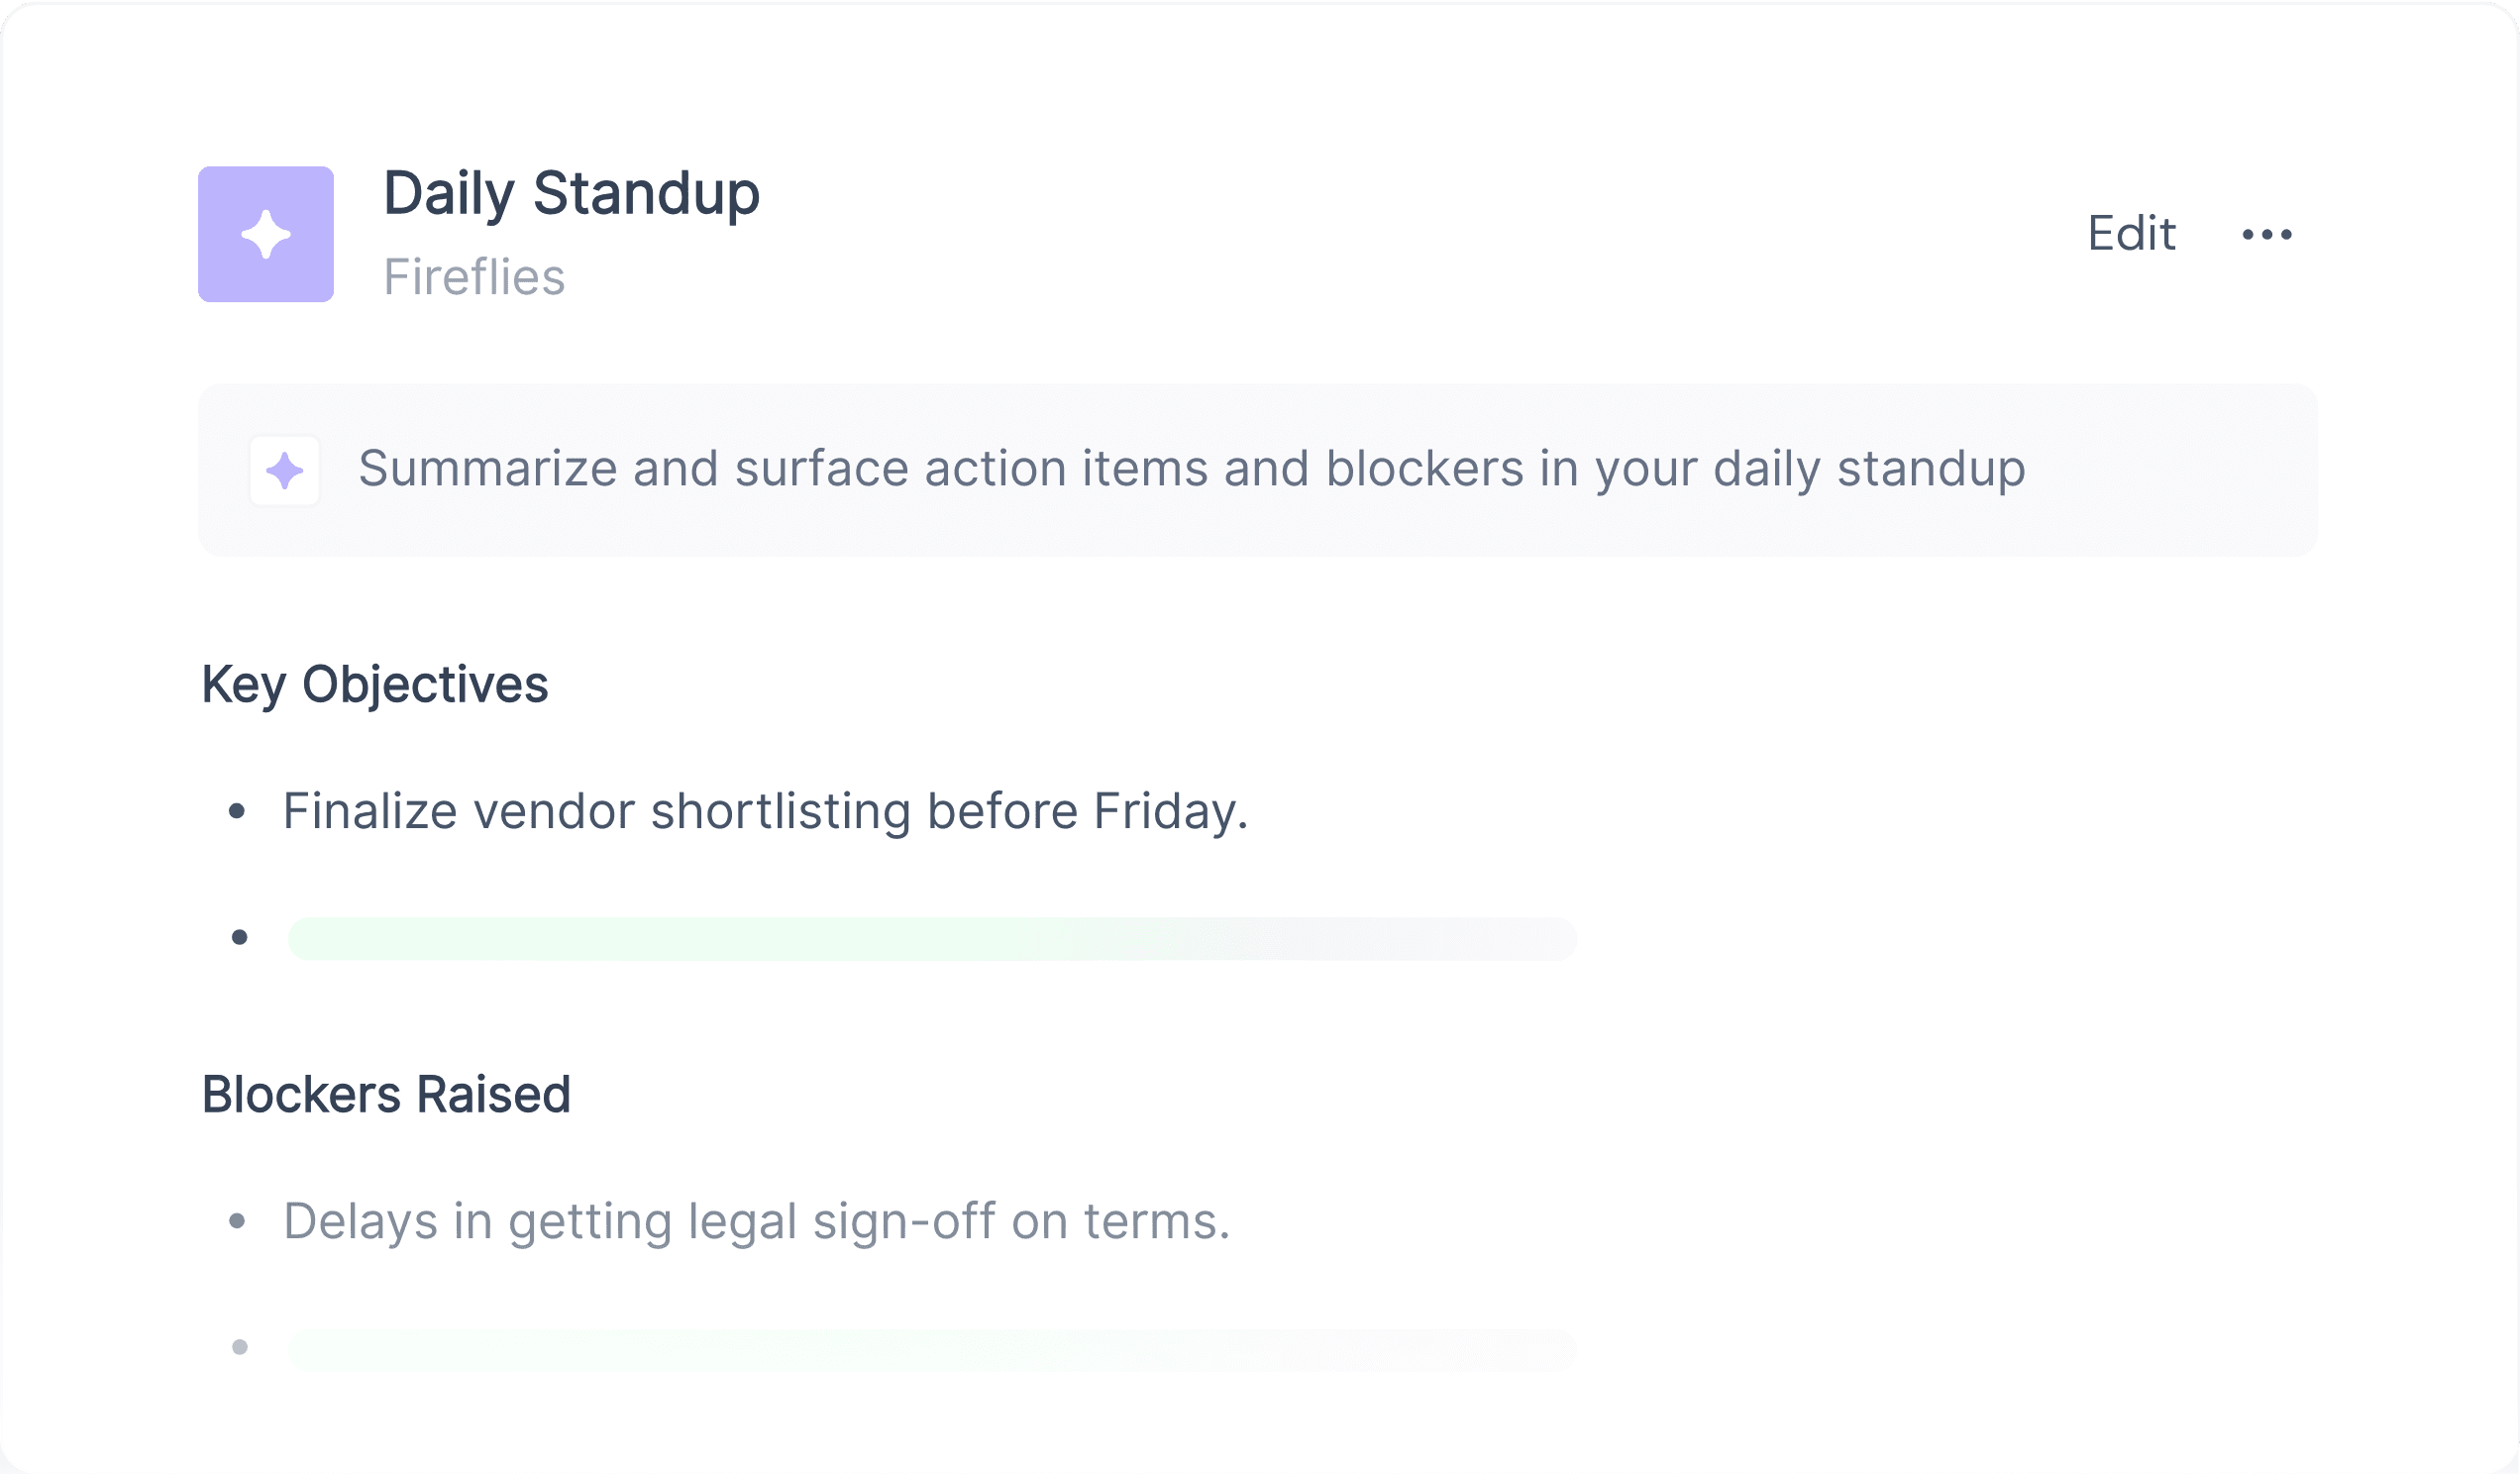Click the Edit button
The height and width of the screenshot is (1474, 2520).
click(2131, 234)
